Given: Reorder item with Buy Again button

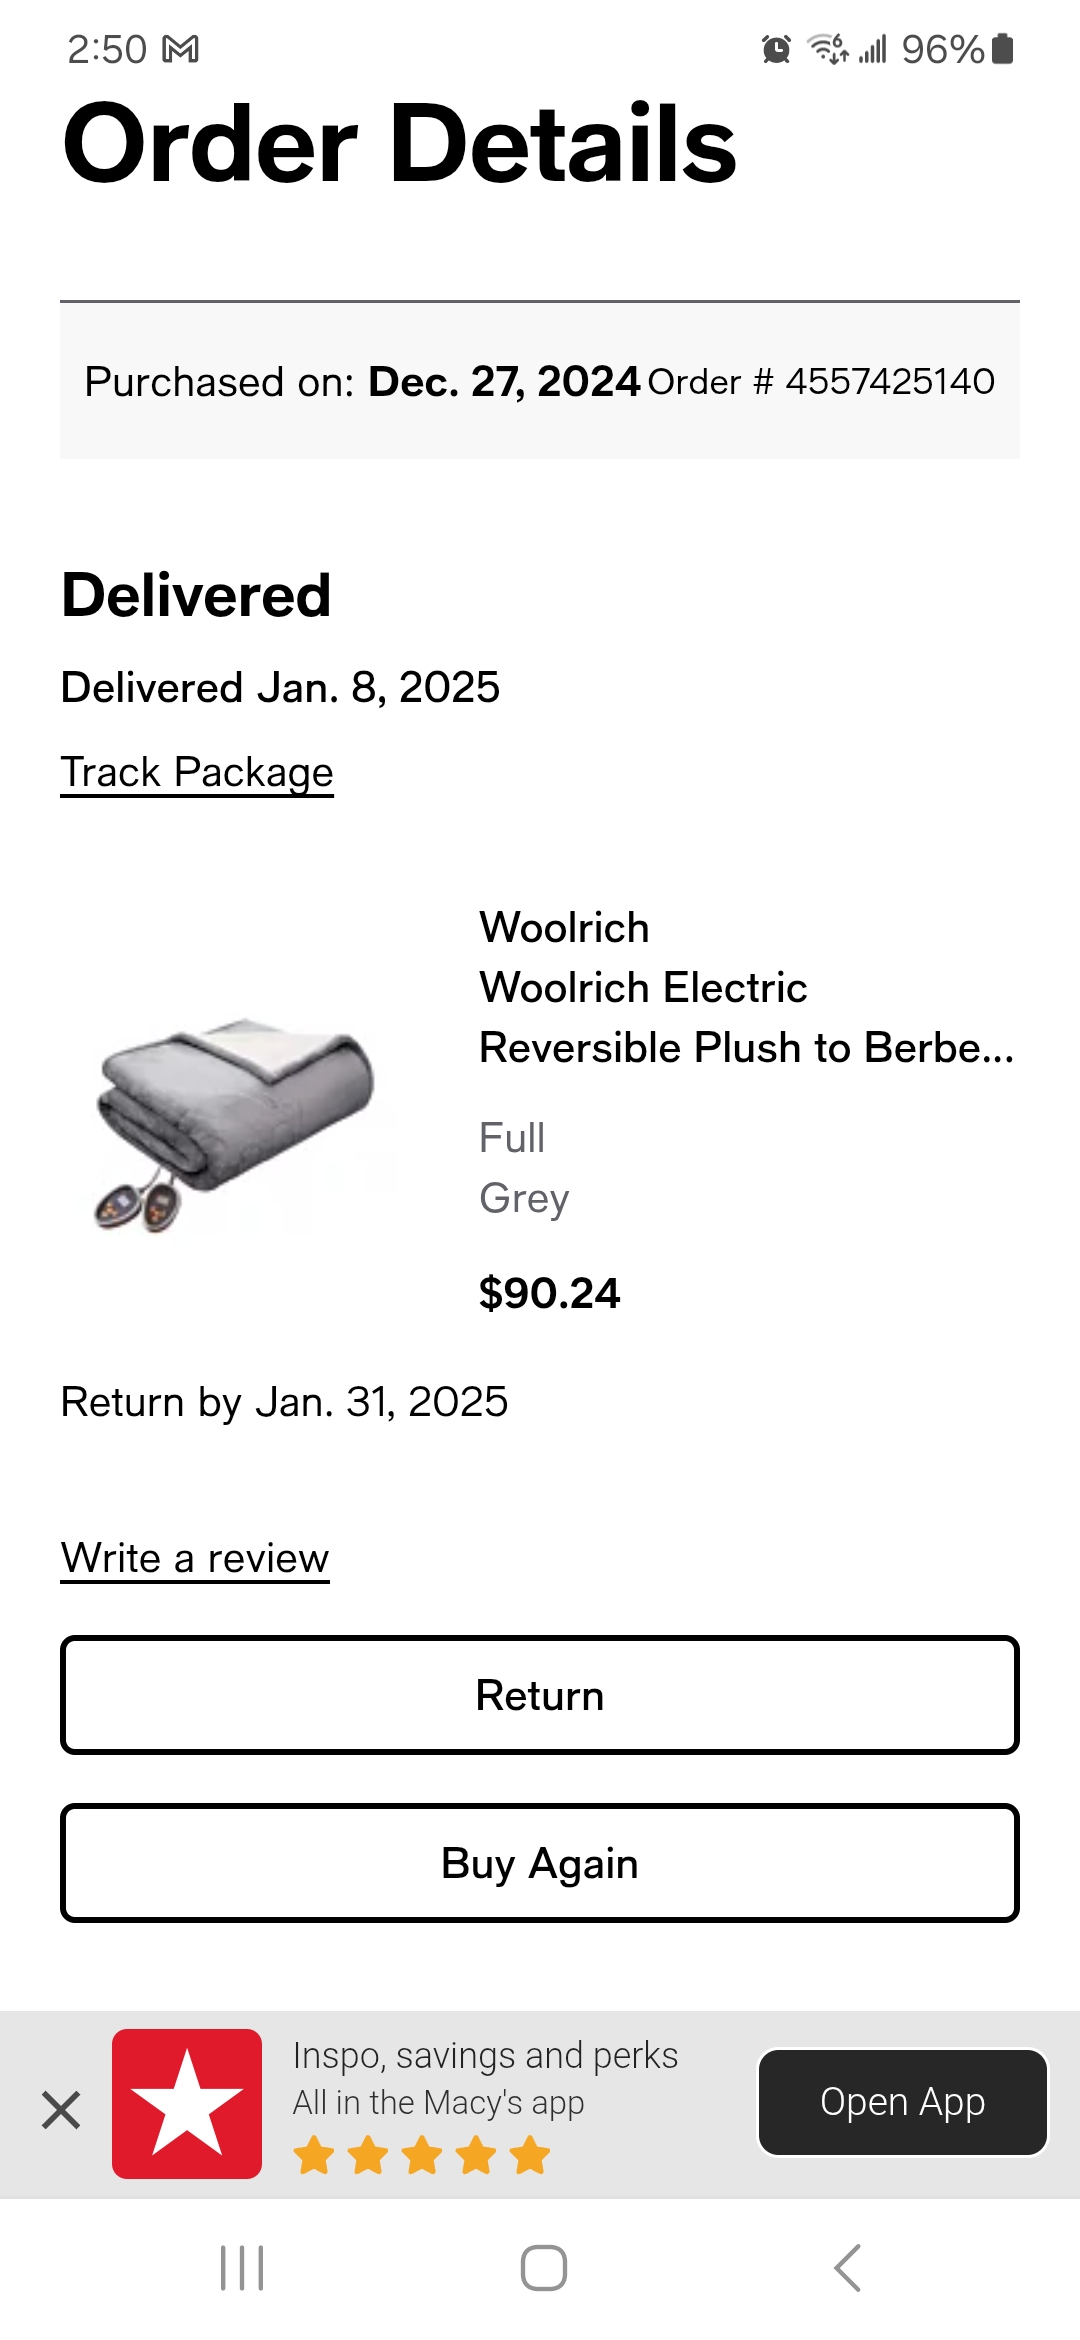Looking at the screenshot, I should coord(540,1863).
